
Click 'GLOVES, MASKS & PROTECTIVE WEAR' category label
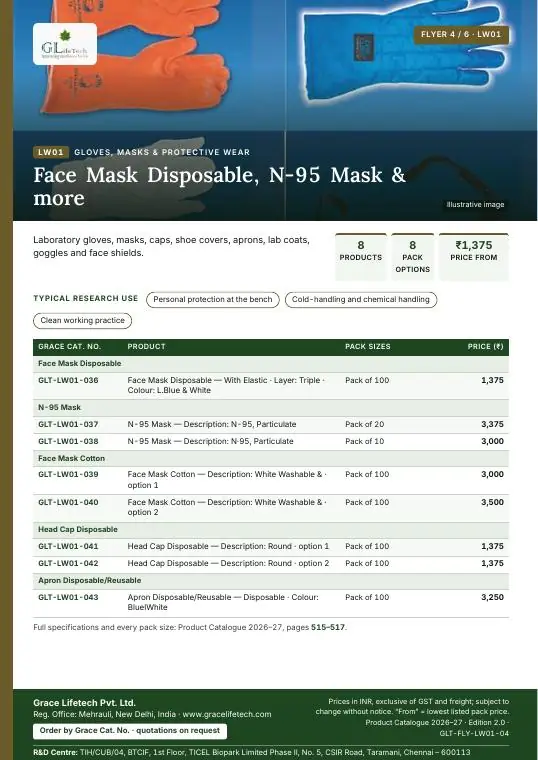162,152
